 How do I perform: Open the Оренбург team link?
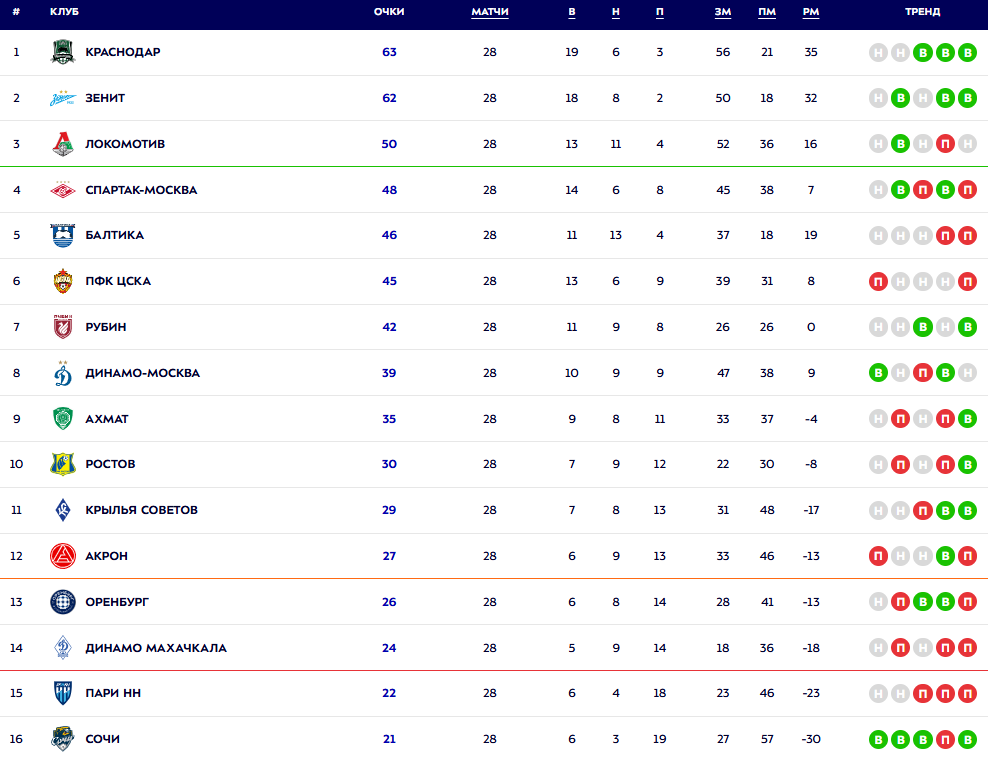click(x=117, y=602)
